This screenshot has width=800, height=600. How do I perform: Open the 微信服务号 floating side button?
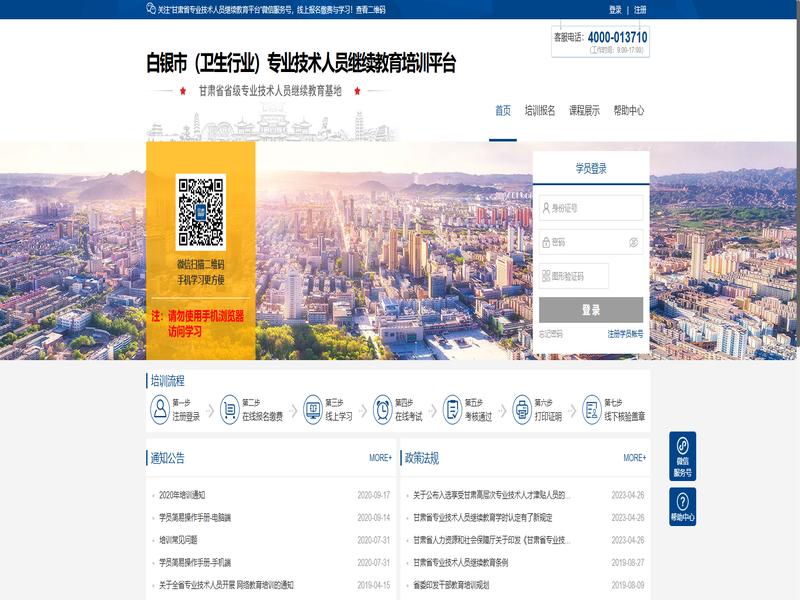point(682,456)
